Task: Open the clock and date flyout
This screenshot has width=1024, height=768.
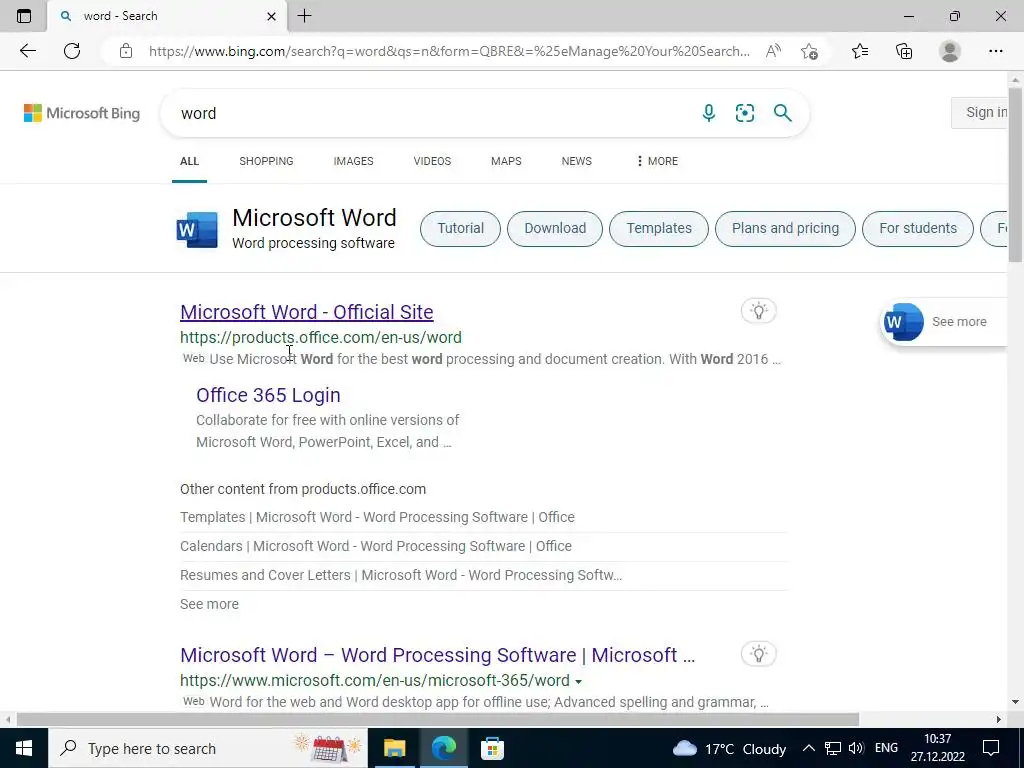Action: click(938, 748)
